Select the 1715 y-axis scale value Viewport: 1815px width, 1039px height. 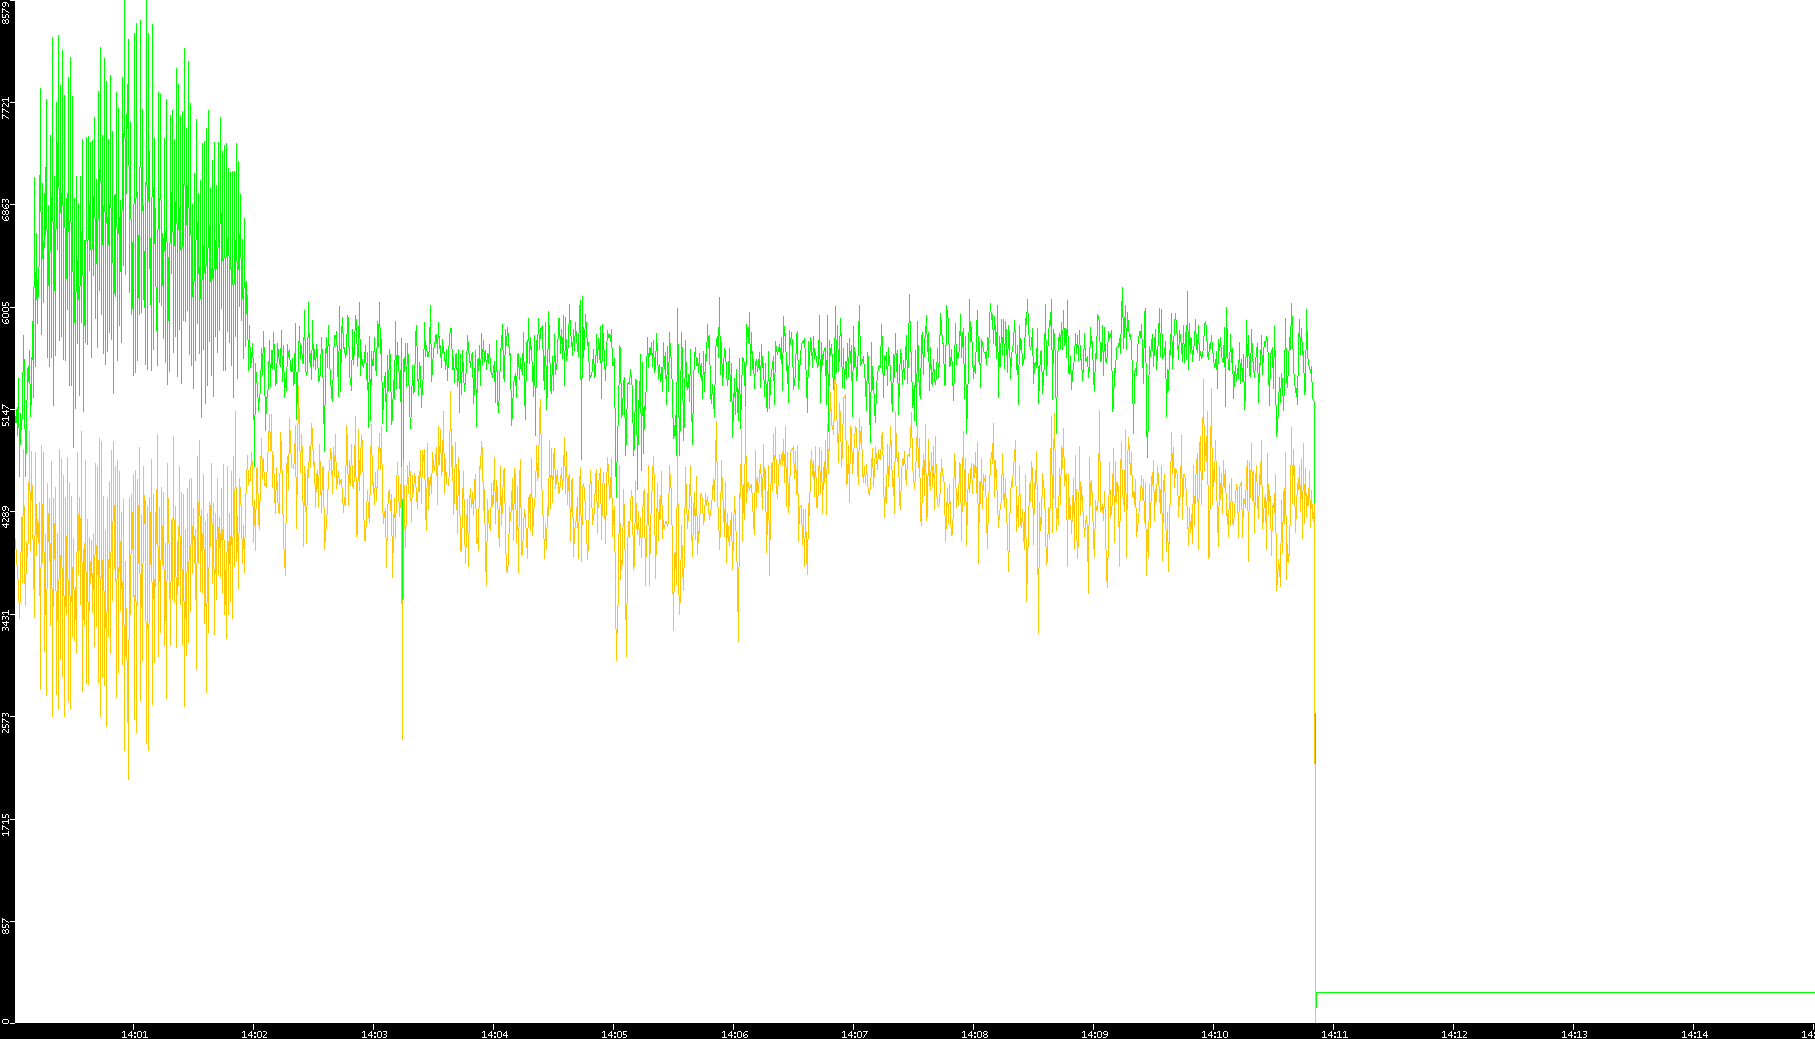[x=7, y=825]
